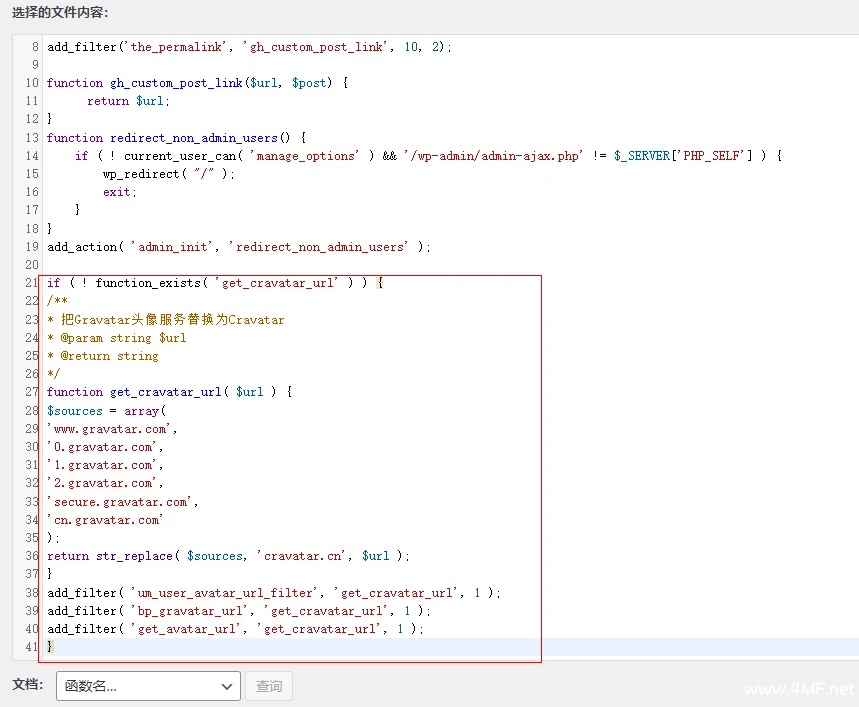Place cursor at closing brace on line 41
Image resolution: width=859 pixels, height=707 pixels.
(51, 647)
